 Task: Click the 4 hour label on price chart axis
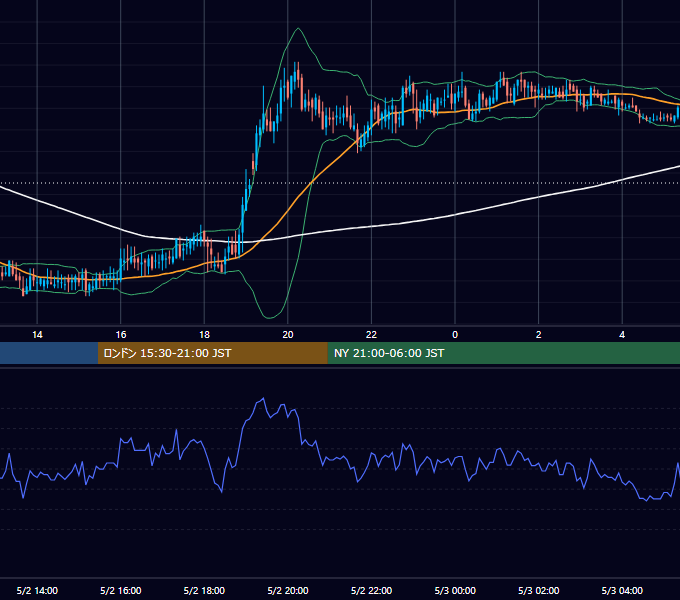click(x=622, y=335)
